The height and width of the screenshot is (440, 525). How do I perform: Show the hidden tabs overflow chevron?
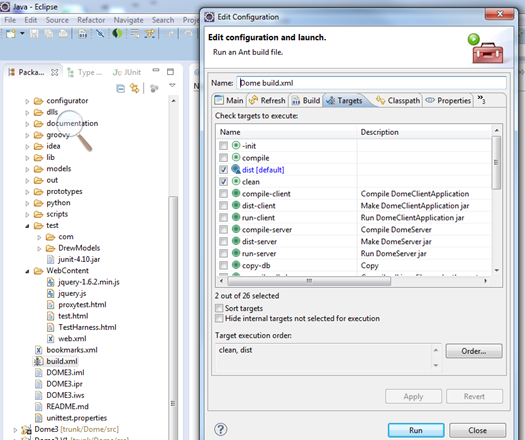click(x=481, y=99)
